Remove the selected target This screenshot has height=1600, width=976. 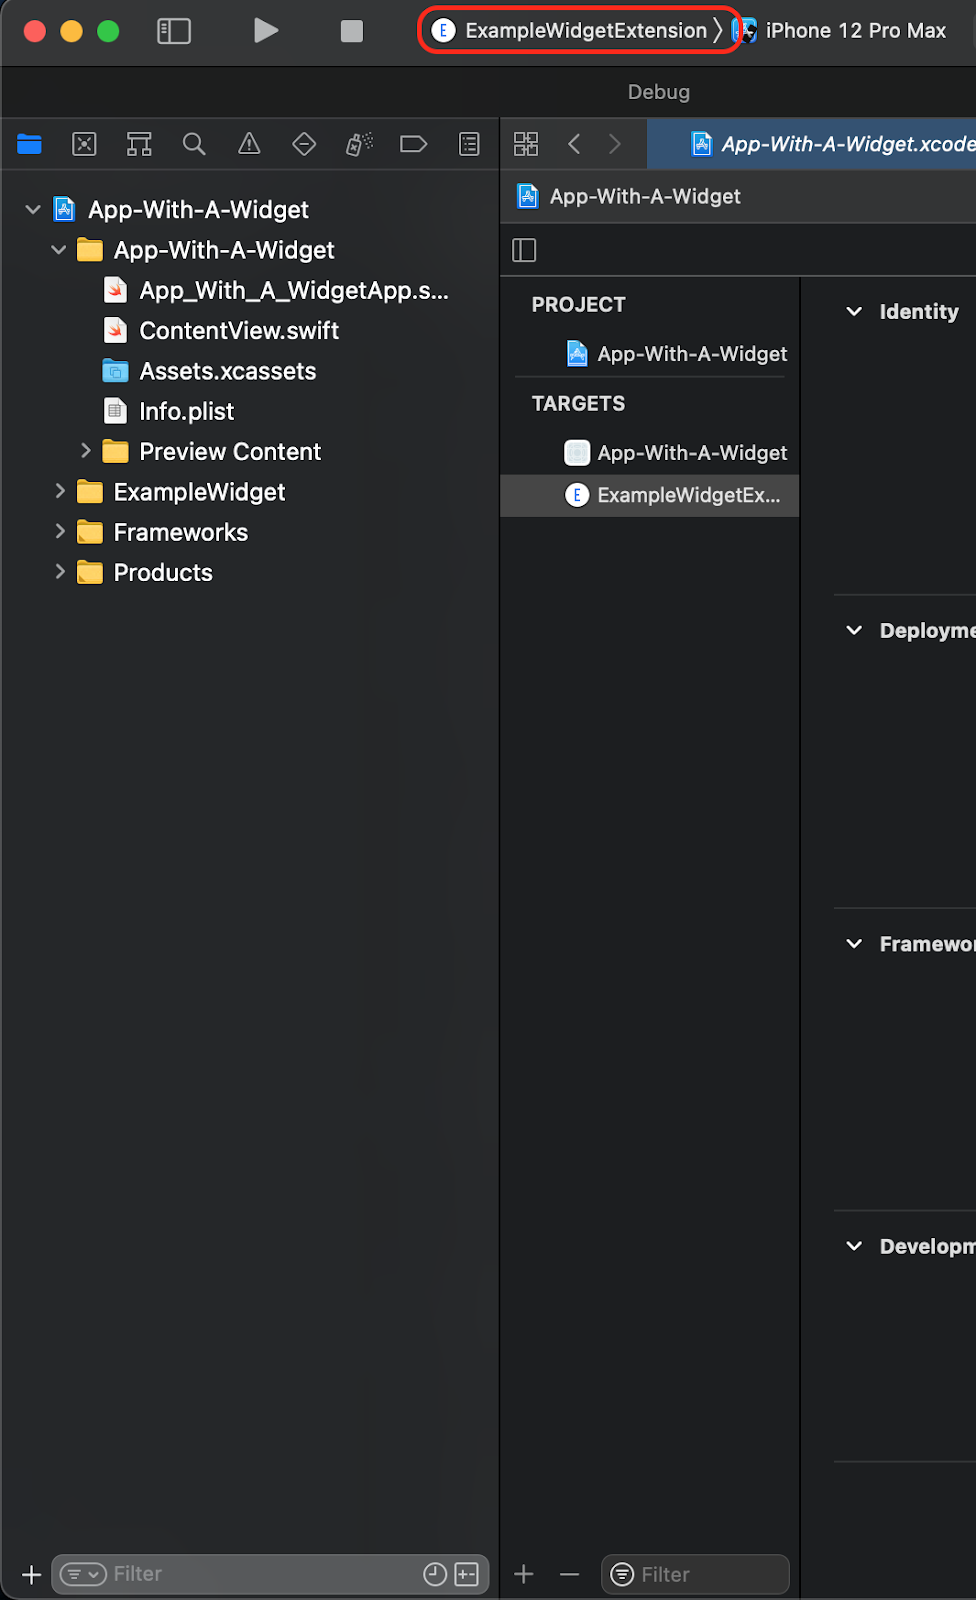tap(570, 1575)
